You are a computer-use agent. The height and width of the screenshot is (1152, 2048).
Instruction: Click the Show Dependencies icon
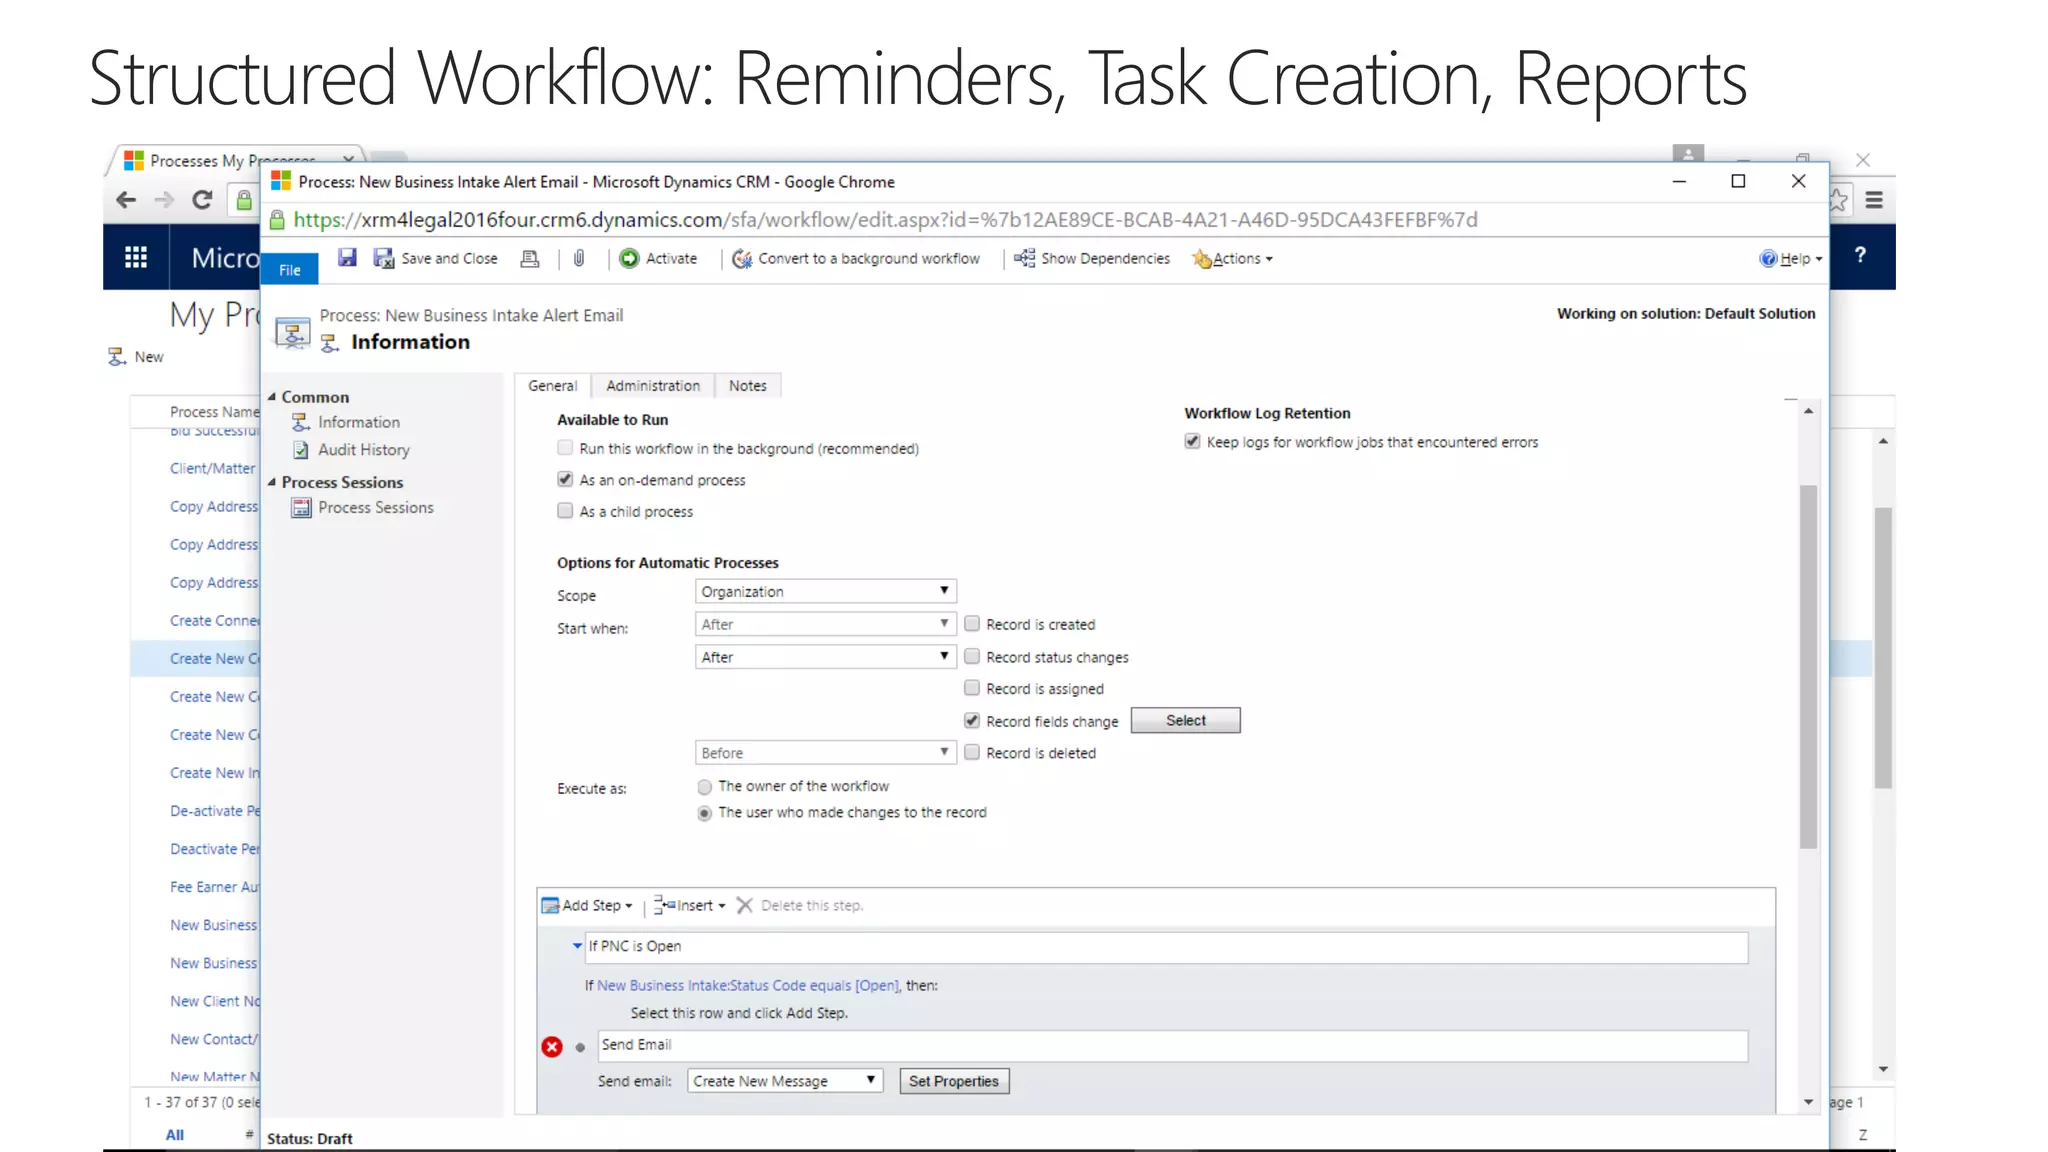[1024, 259]
